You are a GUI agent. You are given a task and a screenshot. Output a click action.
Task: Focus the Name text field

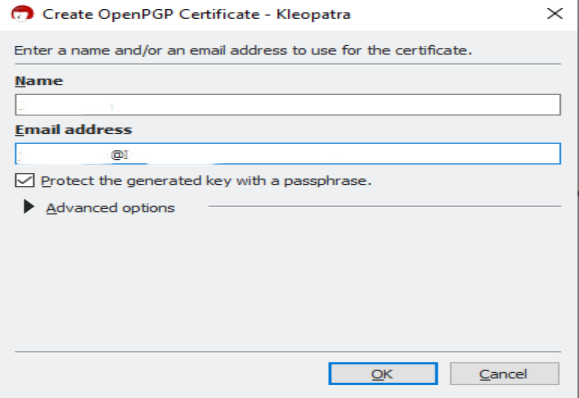pos(288,105)
